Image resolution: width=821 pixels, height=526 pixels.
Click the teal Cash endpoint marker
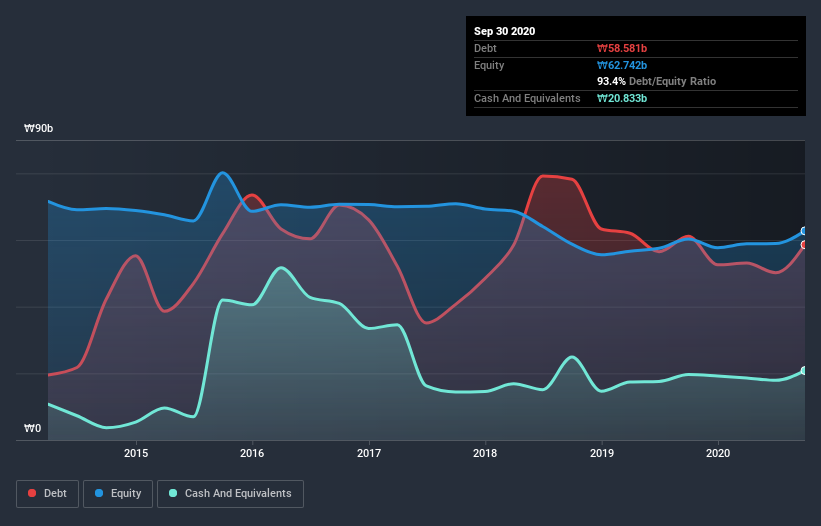[x=804, y=371]
